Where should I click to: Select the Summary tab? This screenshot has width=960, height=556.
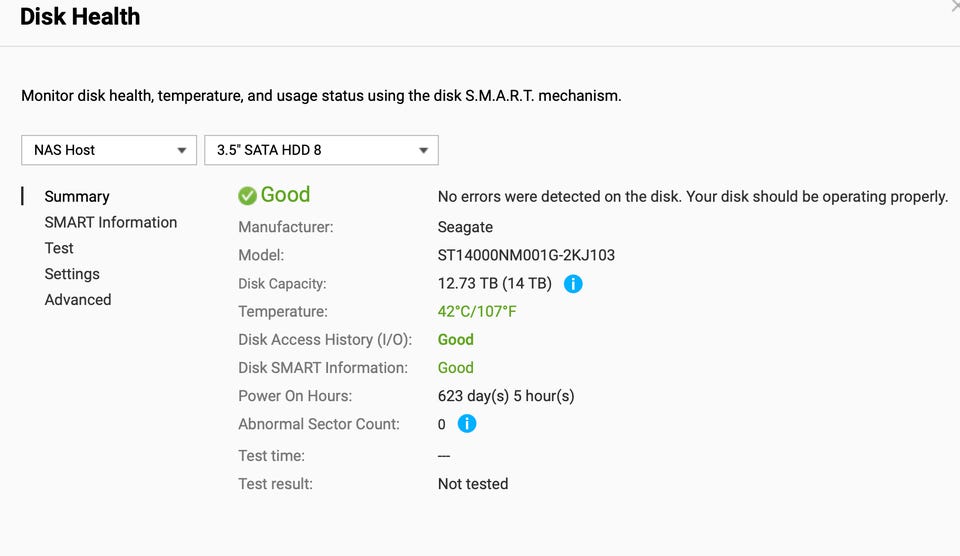77,197
